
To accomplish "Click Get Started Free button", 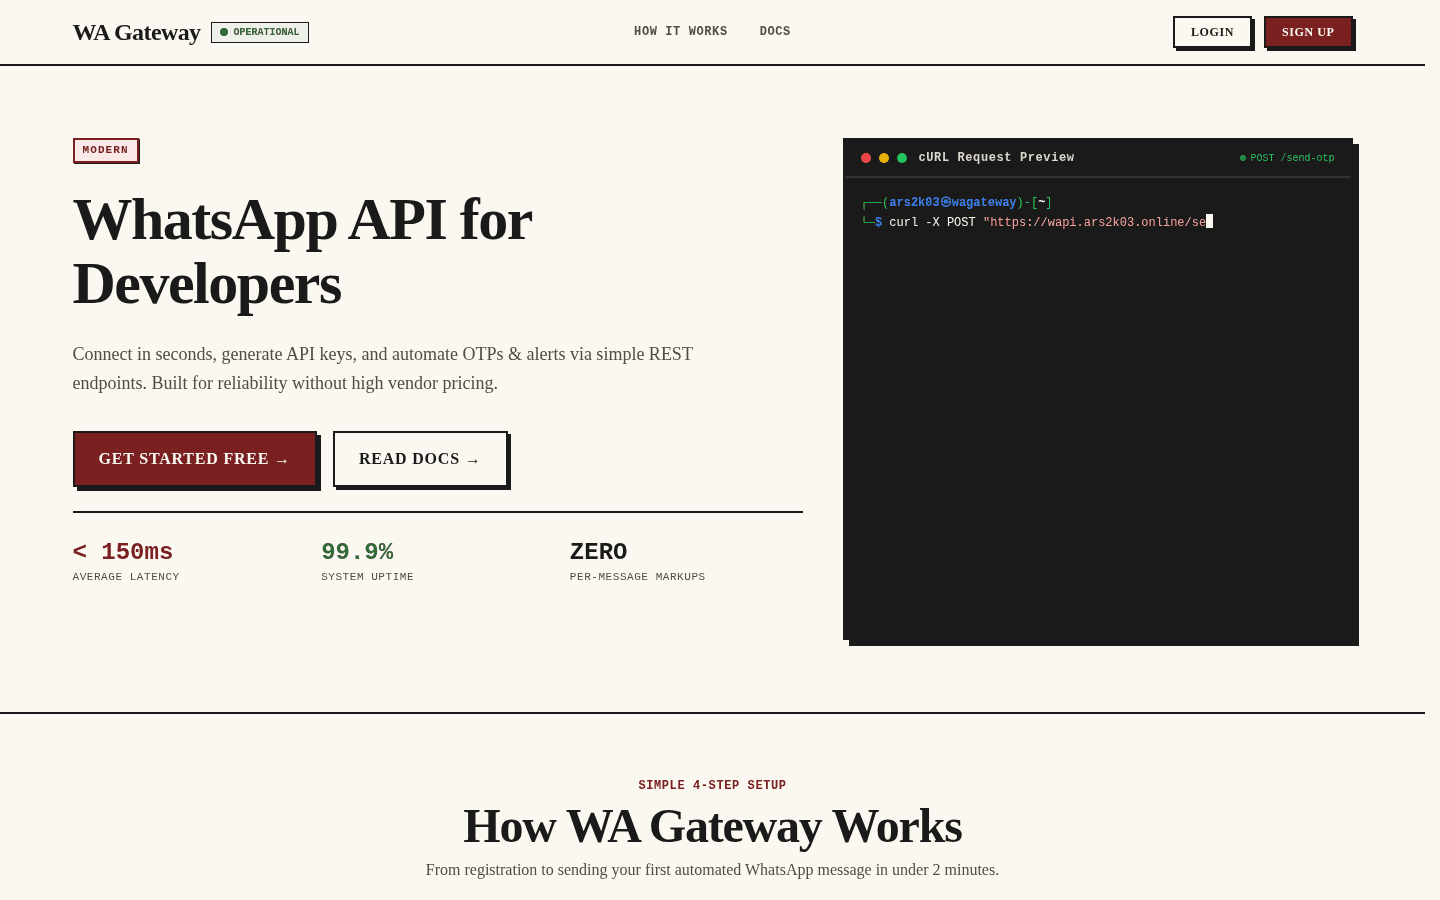I will 195,459.
